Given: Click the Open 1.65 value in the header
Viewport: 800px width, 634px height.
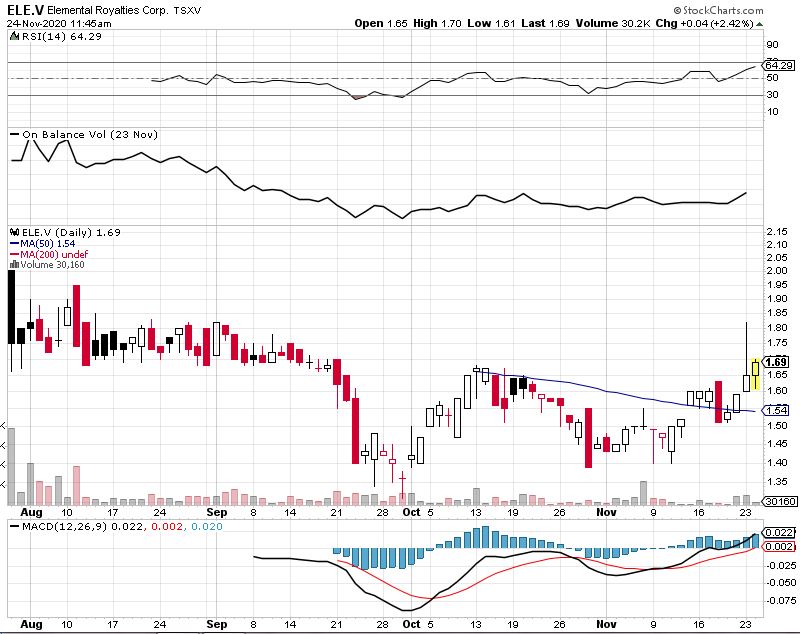Looking at the screenshot, I should point(381,23).
